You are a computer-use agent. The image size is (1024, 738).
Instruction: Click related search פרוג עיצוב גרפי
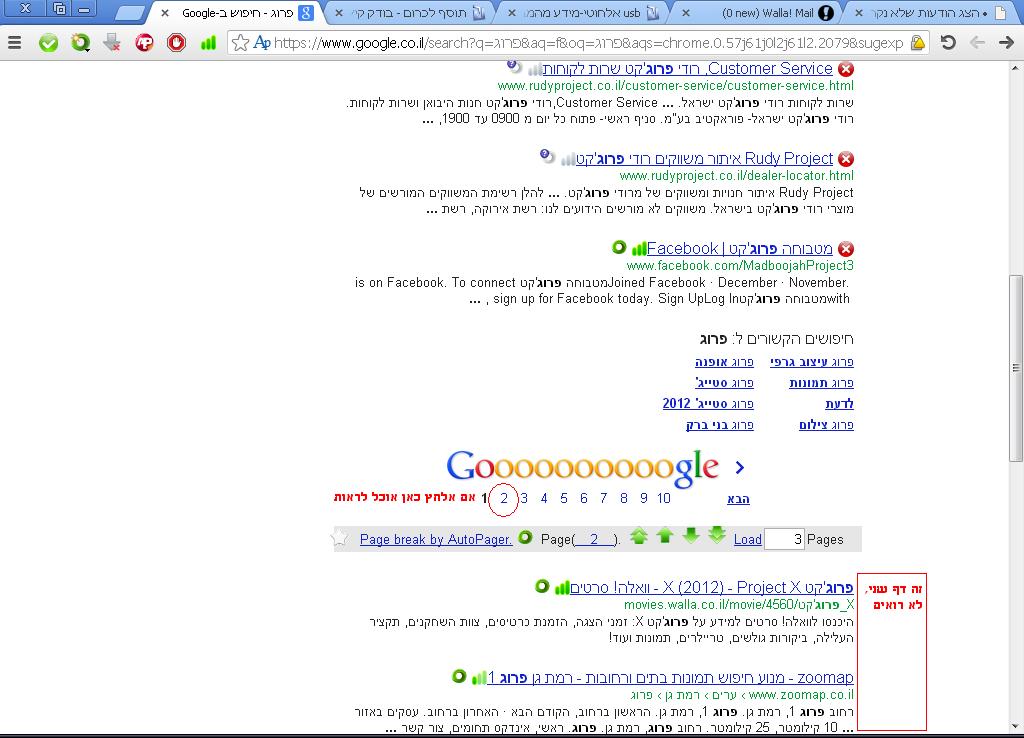coord(812,362)
